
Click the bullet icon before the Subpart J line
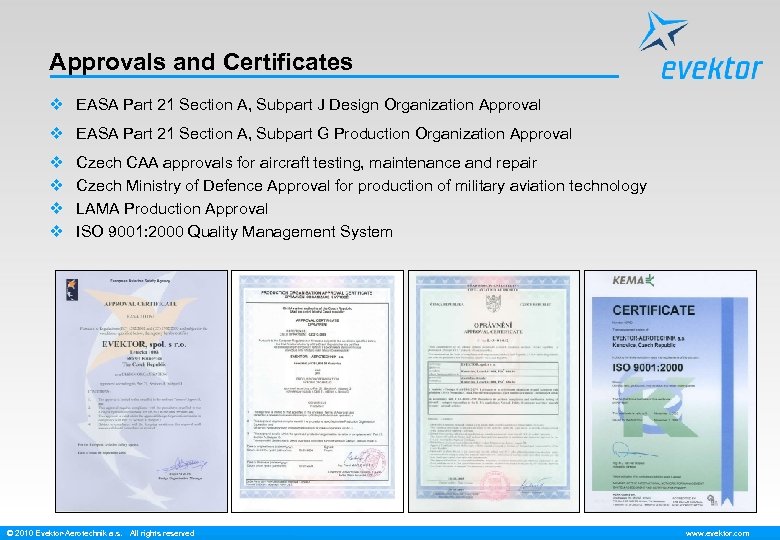[x=57, y=104]
